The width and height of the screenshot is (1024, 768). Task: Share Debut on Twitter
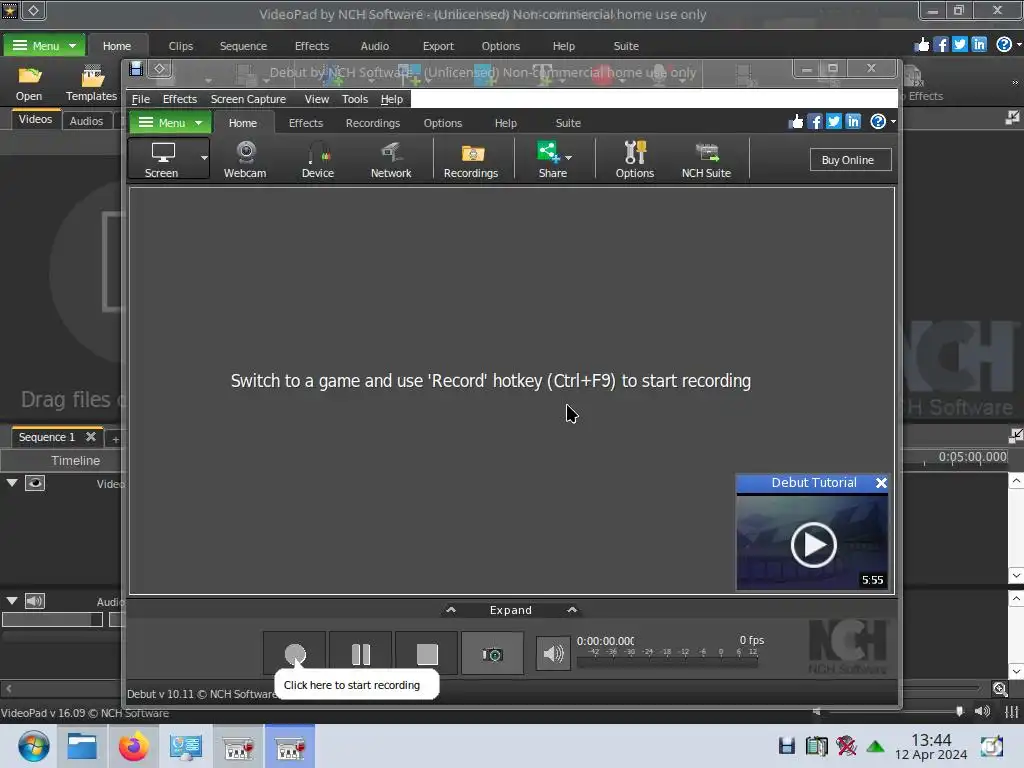pos(833,121)
